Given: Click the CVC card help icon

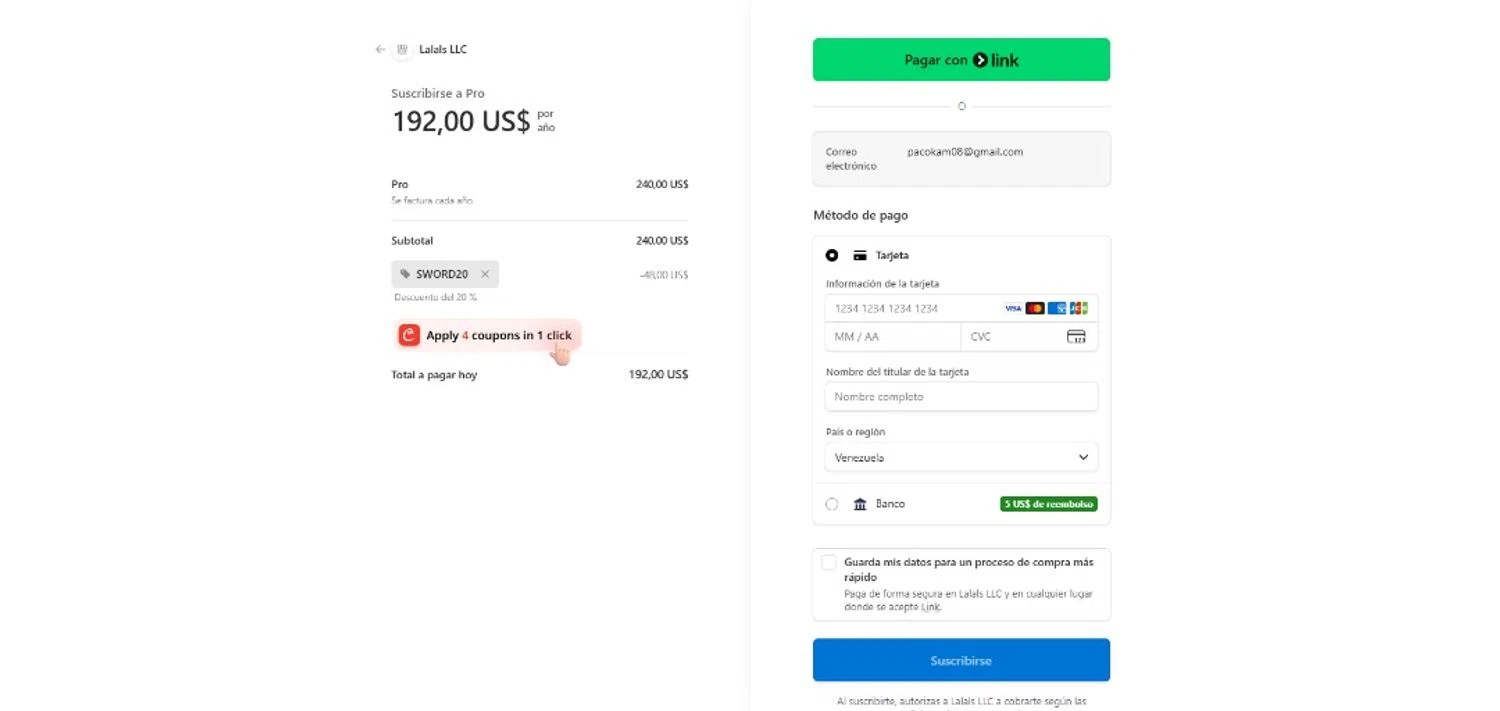Looking at the screenshot, I should click(x=1076, y=337).
